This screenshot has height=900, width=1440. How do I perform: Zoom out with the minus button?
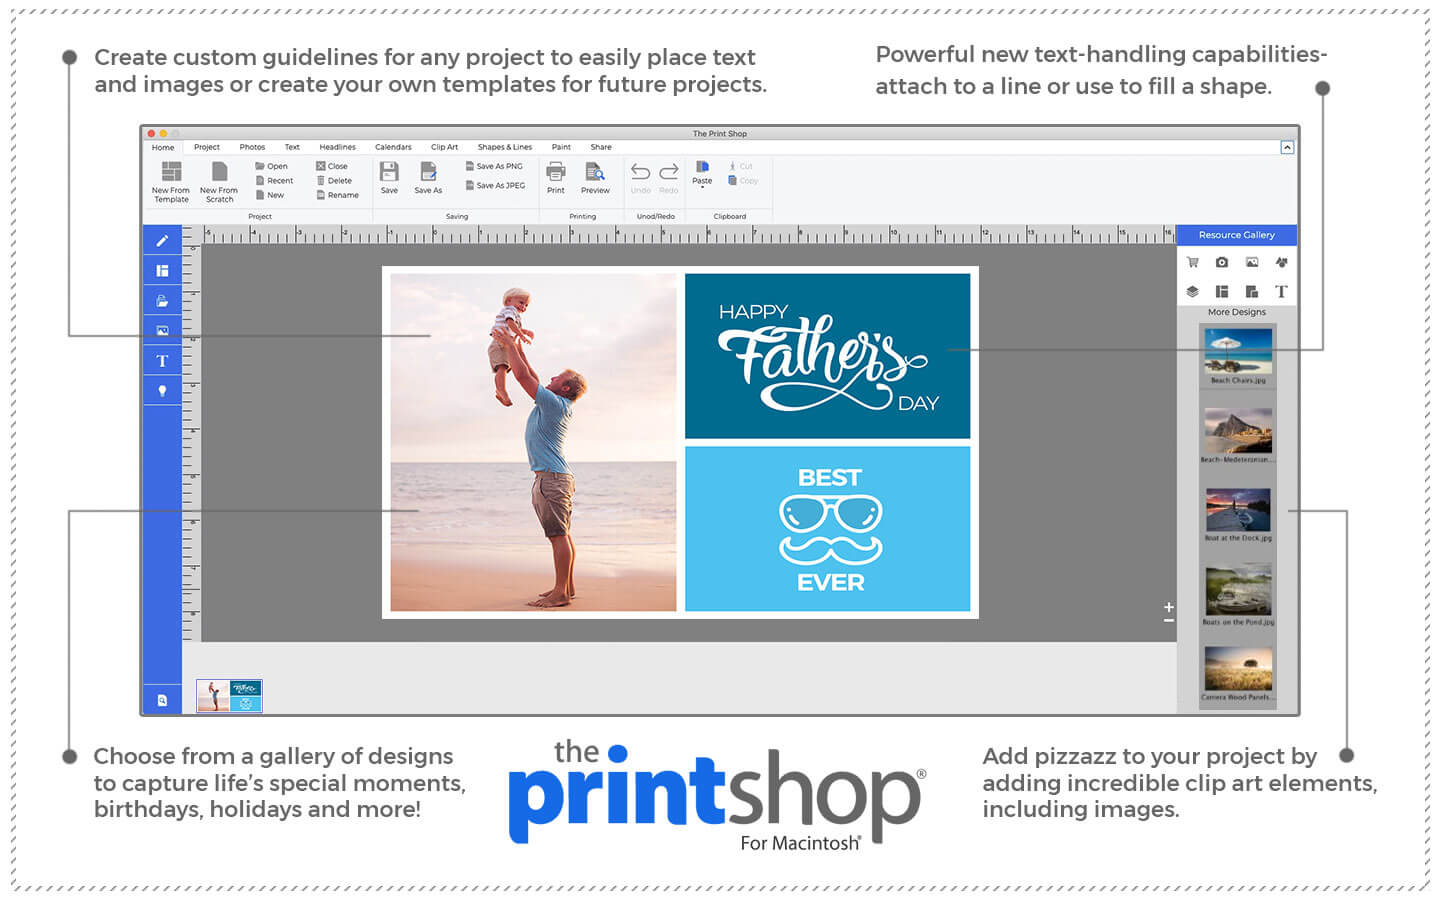click(x=1168, y=621)
